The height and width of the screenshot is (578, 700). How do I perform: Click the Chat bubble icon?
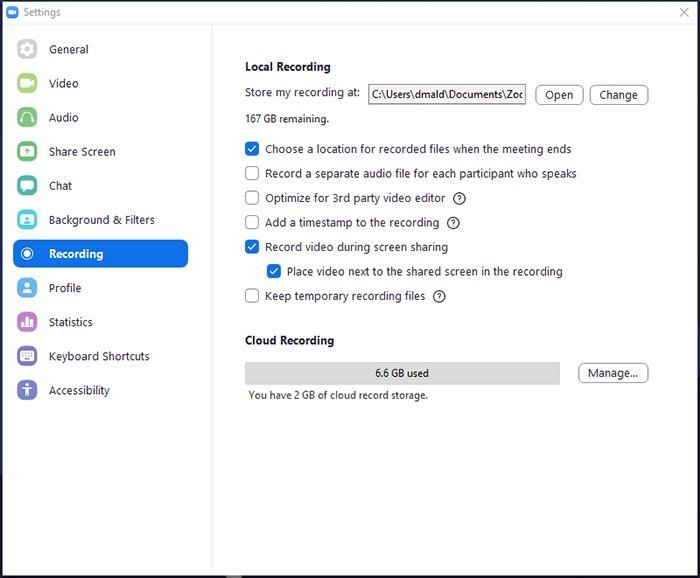coord(27,186)
